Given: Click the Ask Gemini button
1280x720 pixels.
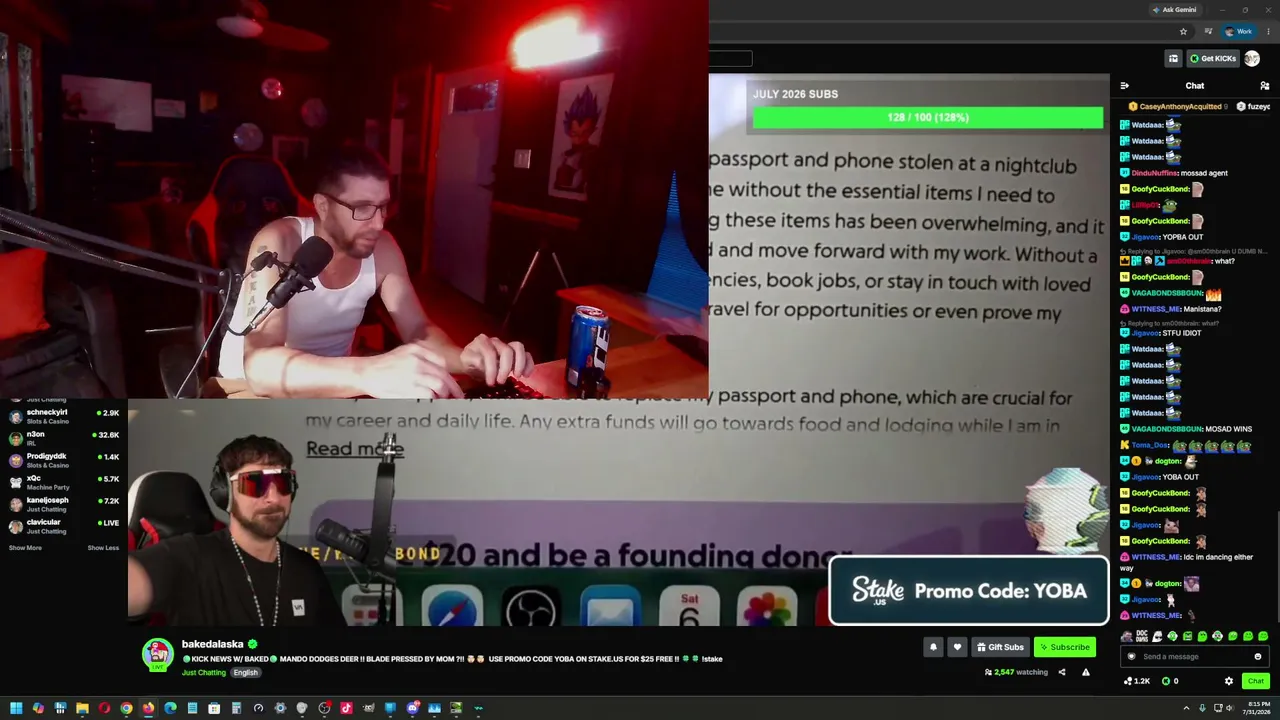Looking at the screenshot, I should (x=1174, y=10).
